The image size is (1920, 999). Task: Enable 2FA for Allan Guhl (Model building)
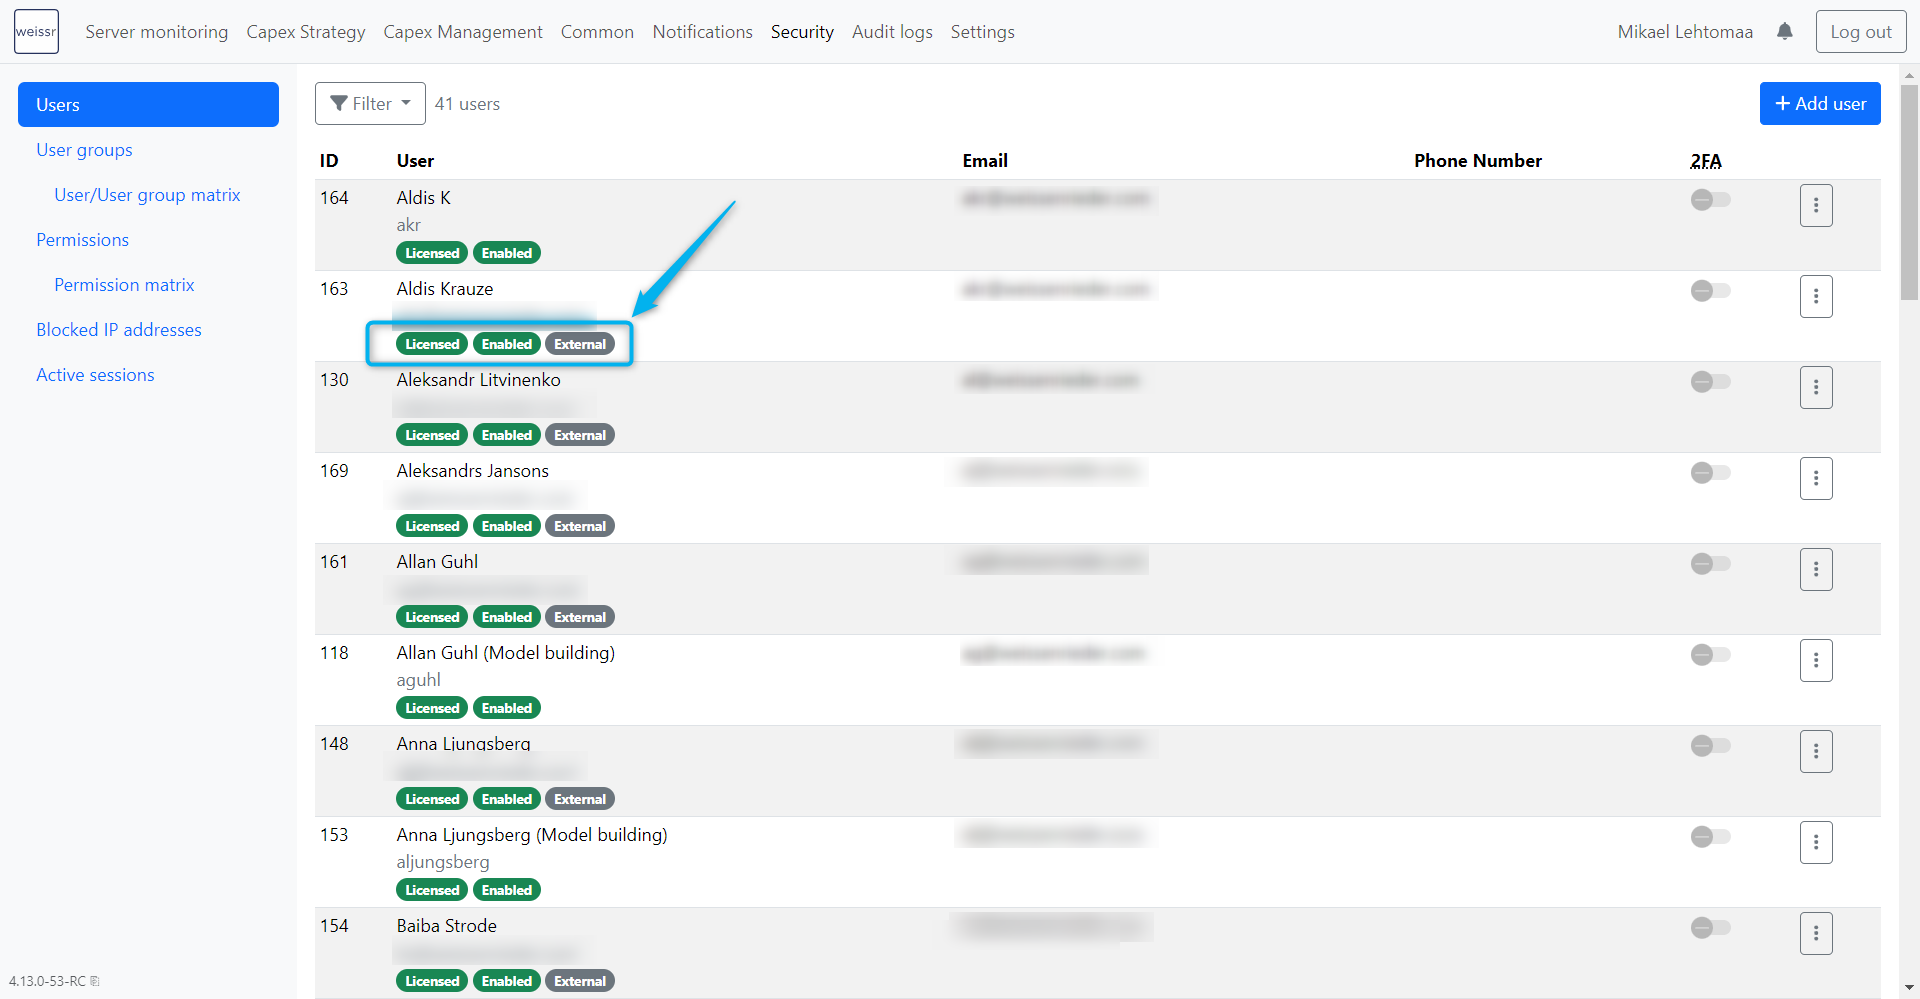[x=1710, y=655]
